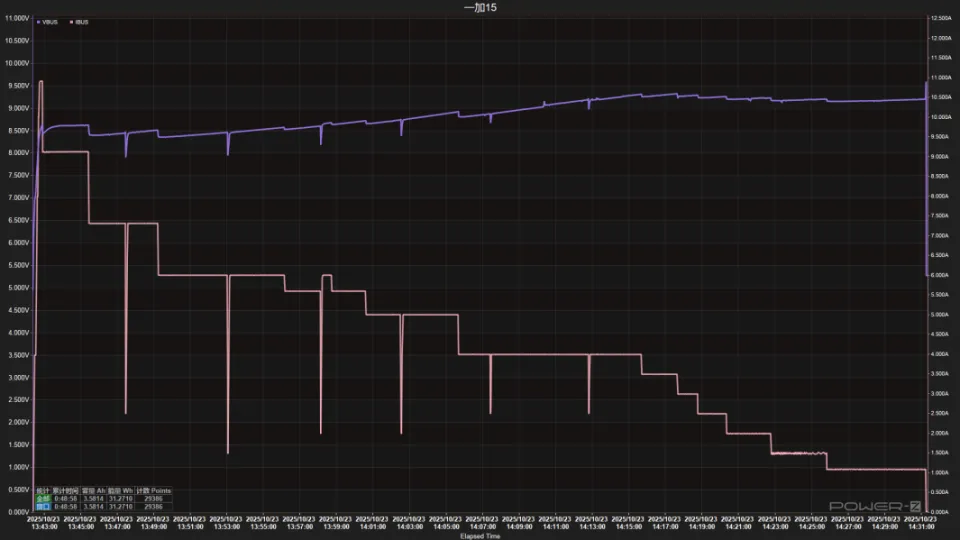Click the 累计时间 column header
Viewport: 960px width, 540px height.
(x=66, y=491)
